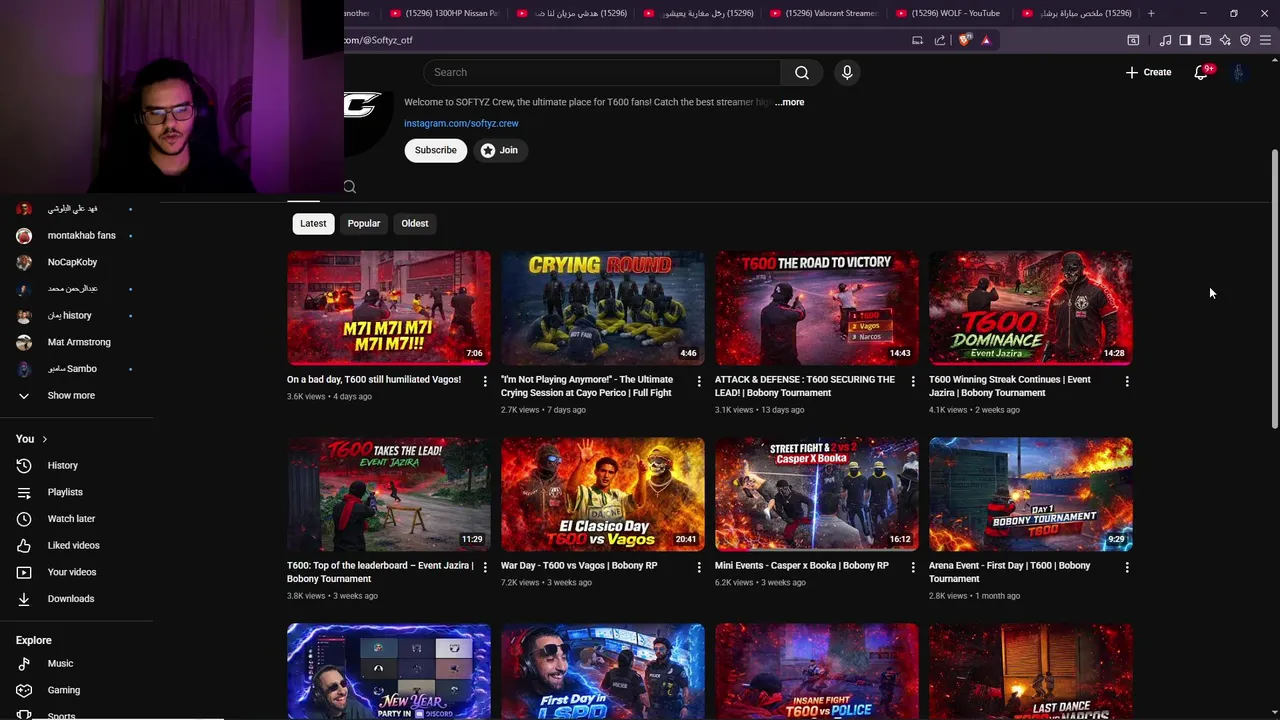Open 'T600: Top of the leaderboard' video title

pos(380,572)
